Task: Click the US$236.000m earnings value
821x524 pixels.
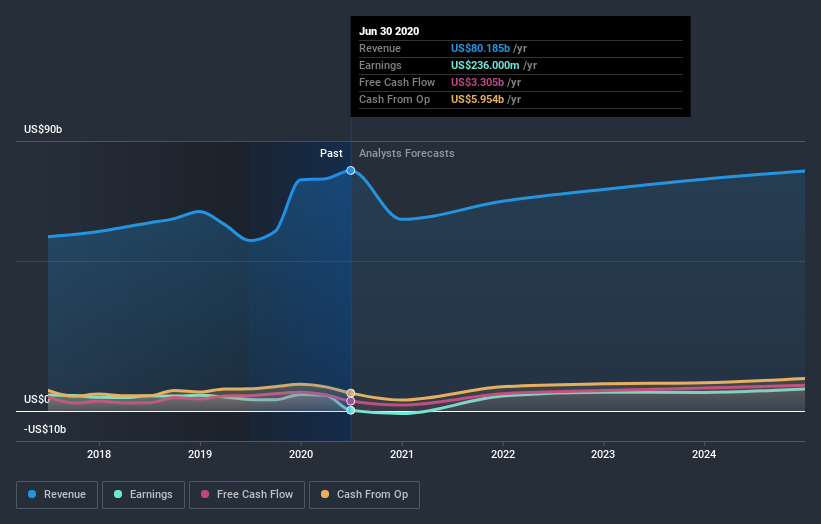Action: pos(485,65)
